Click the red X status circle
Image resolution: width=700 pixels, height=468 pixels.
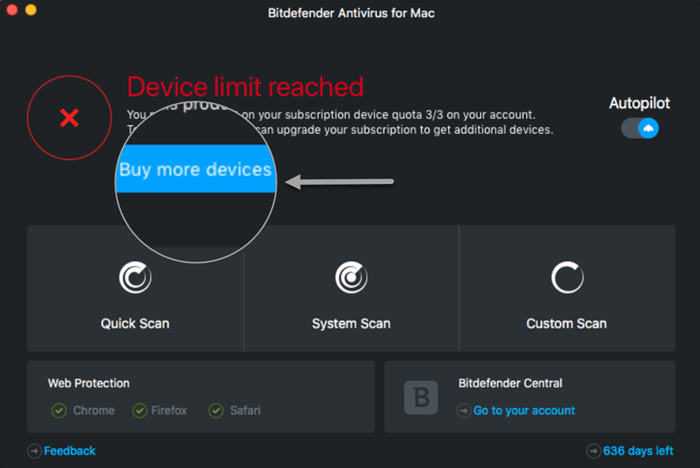click(69, 118)
